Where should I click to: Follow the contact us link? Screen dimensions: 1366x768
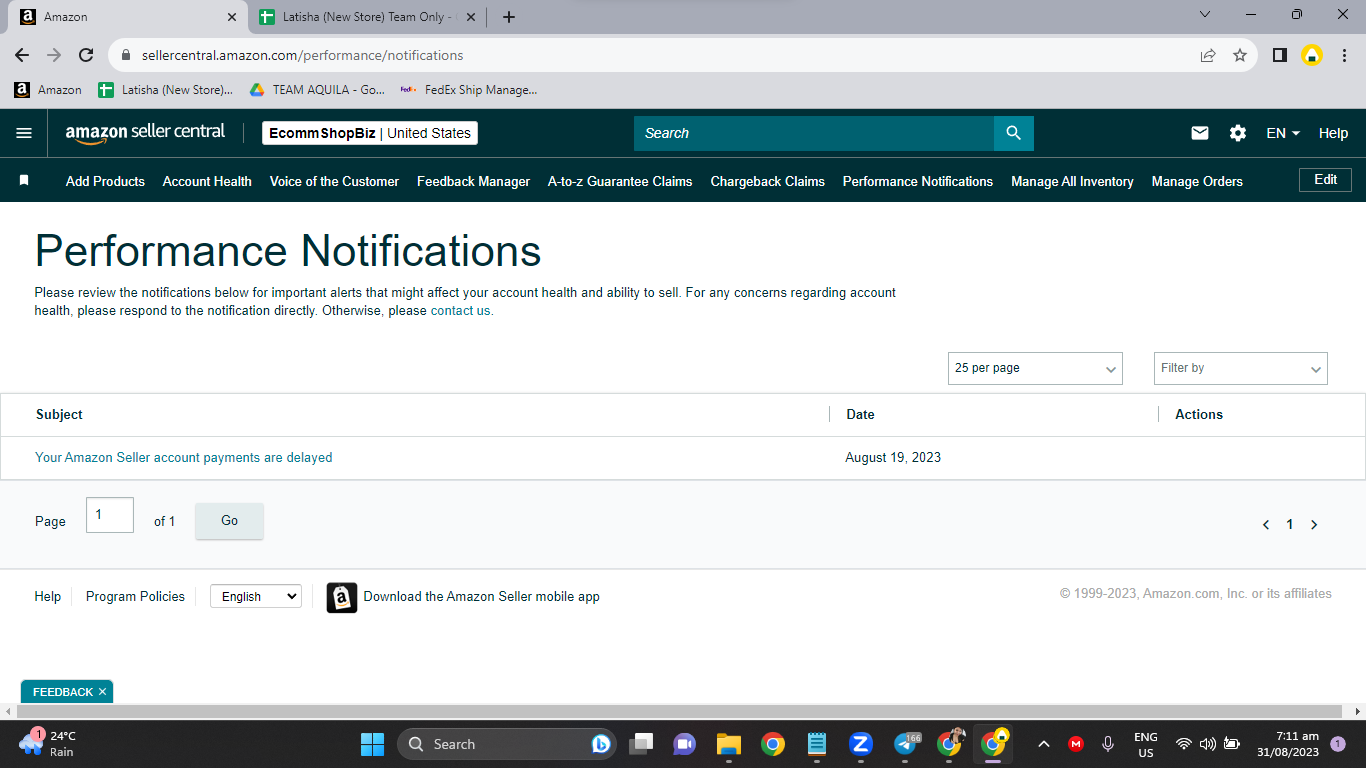(461, 311)
